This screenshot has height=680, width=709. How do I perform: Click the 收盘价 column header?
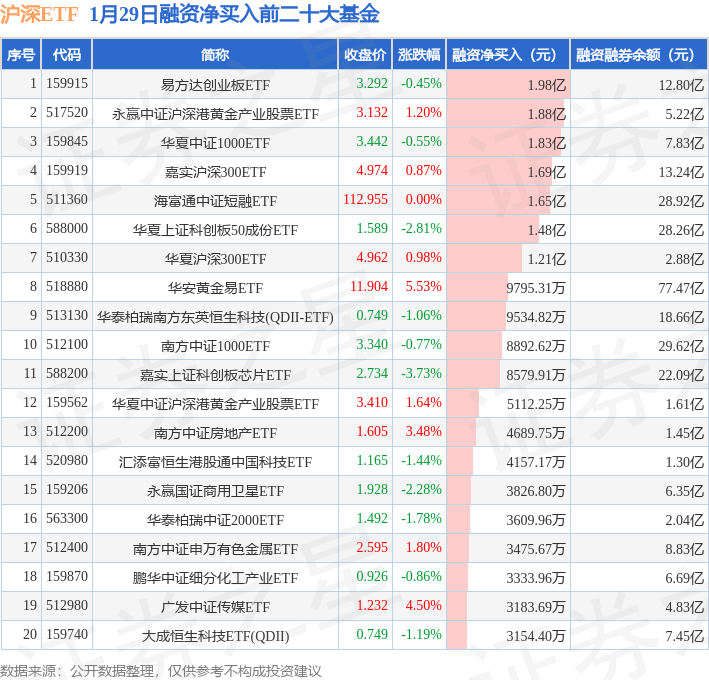point(365,55)
